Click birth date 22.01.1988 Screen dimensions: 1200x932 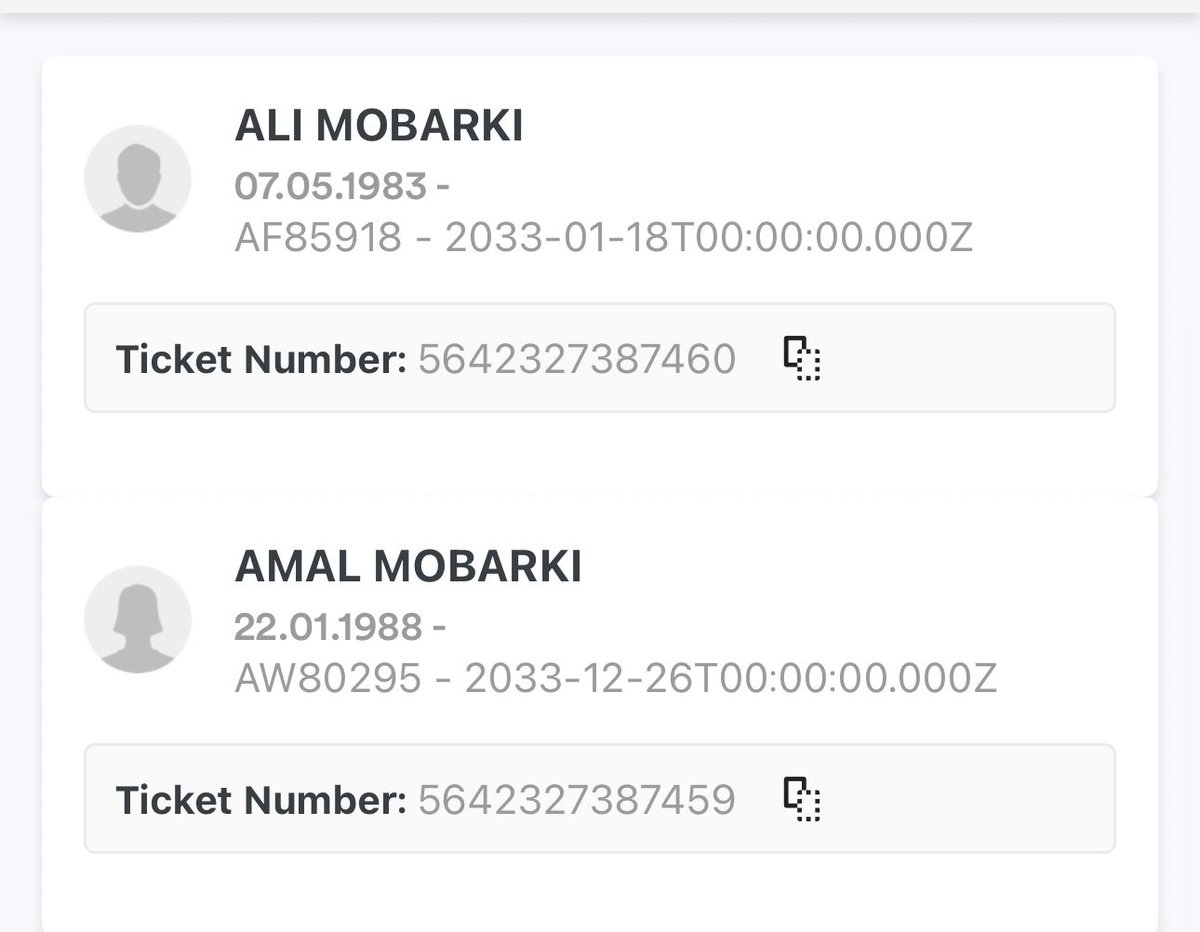(x=328, y=627)
